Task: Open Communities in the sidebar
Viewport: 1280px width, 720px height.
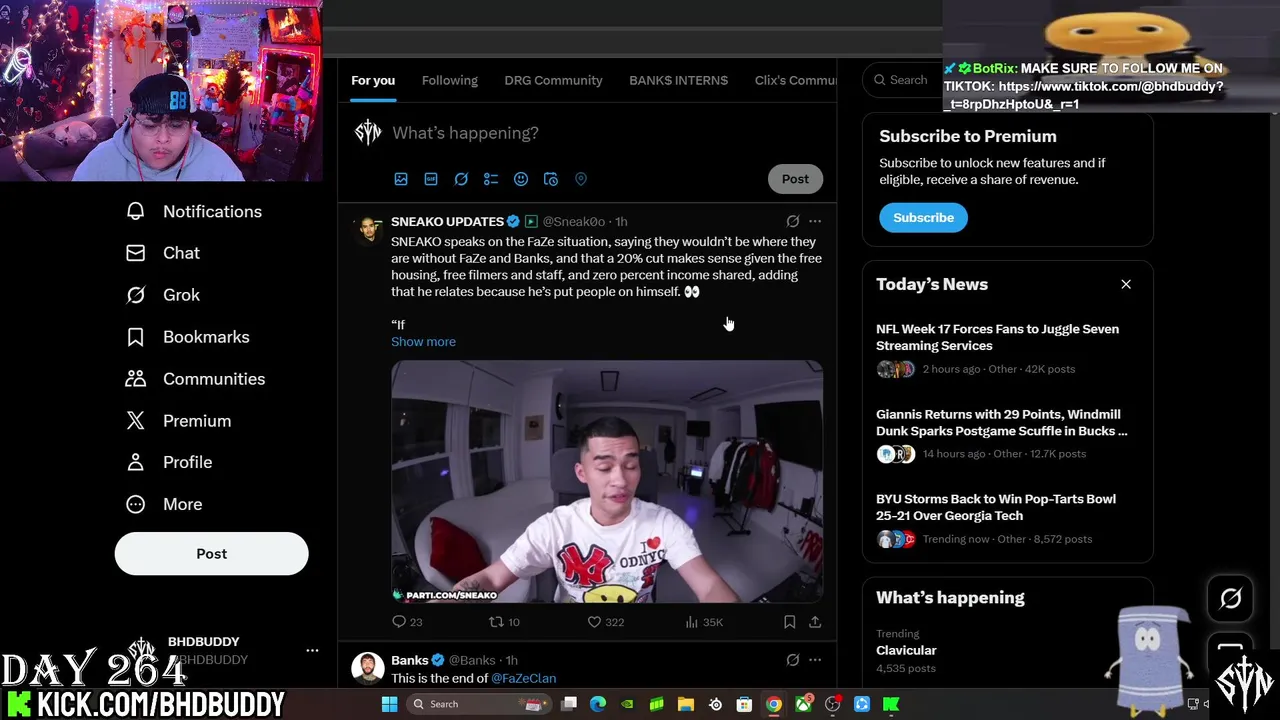Action: coord(196,379)
